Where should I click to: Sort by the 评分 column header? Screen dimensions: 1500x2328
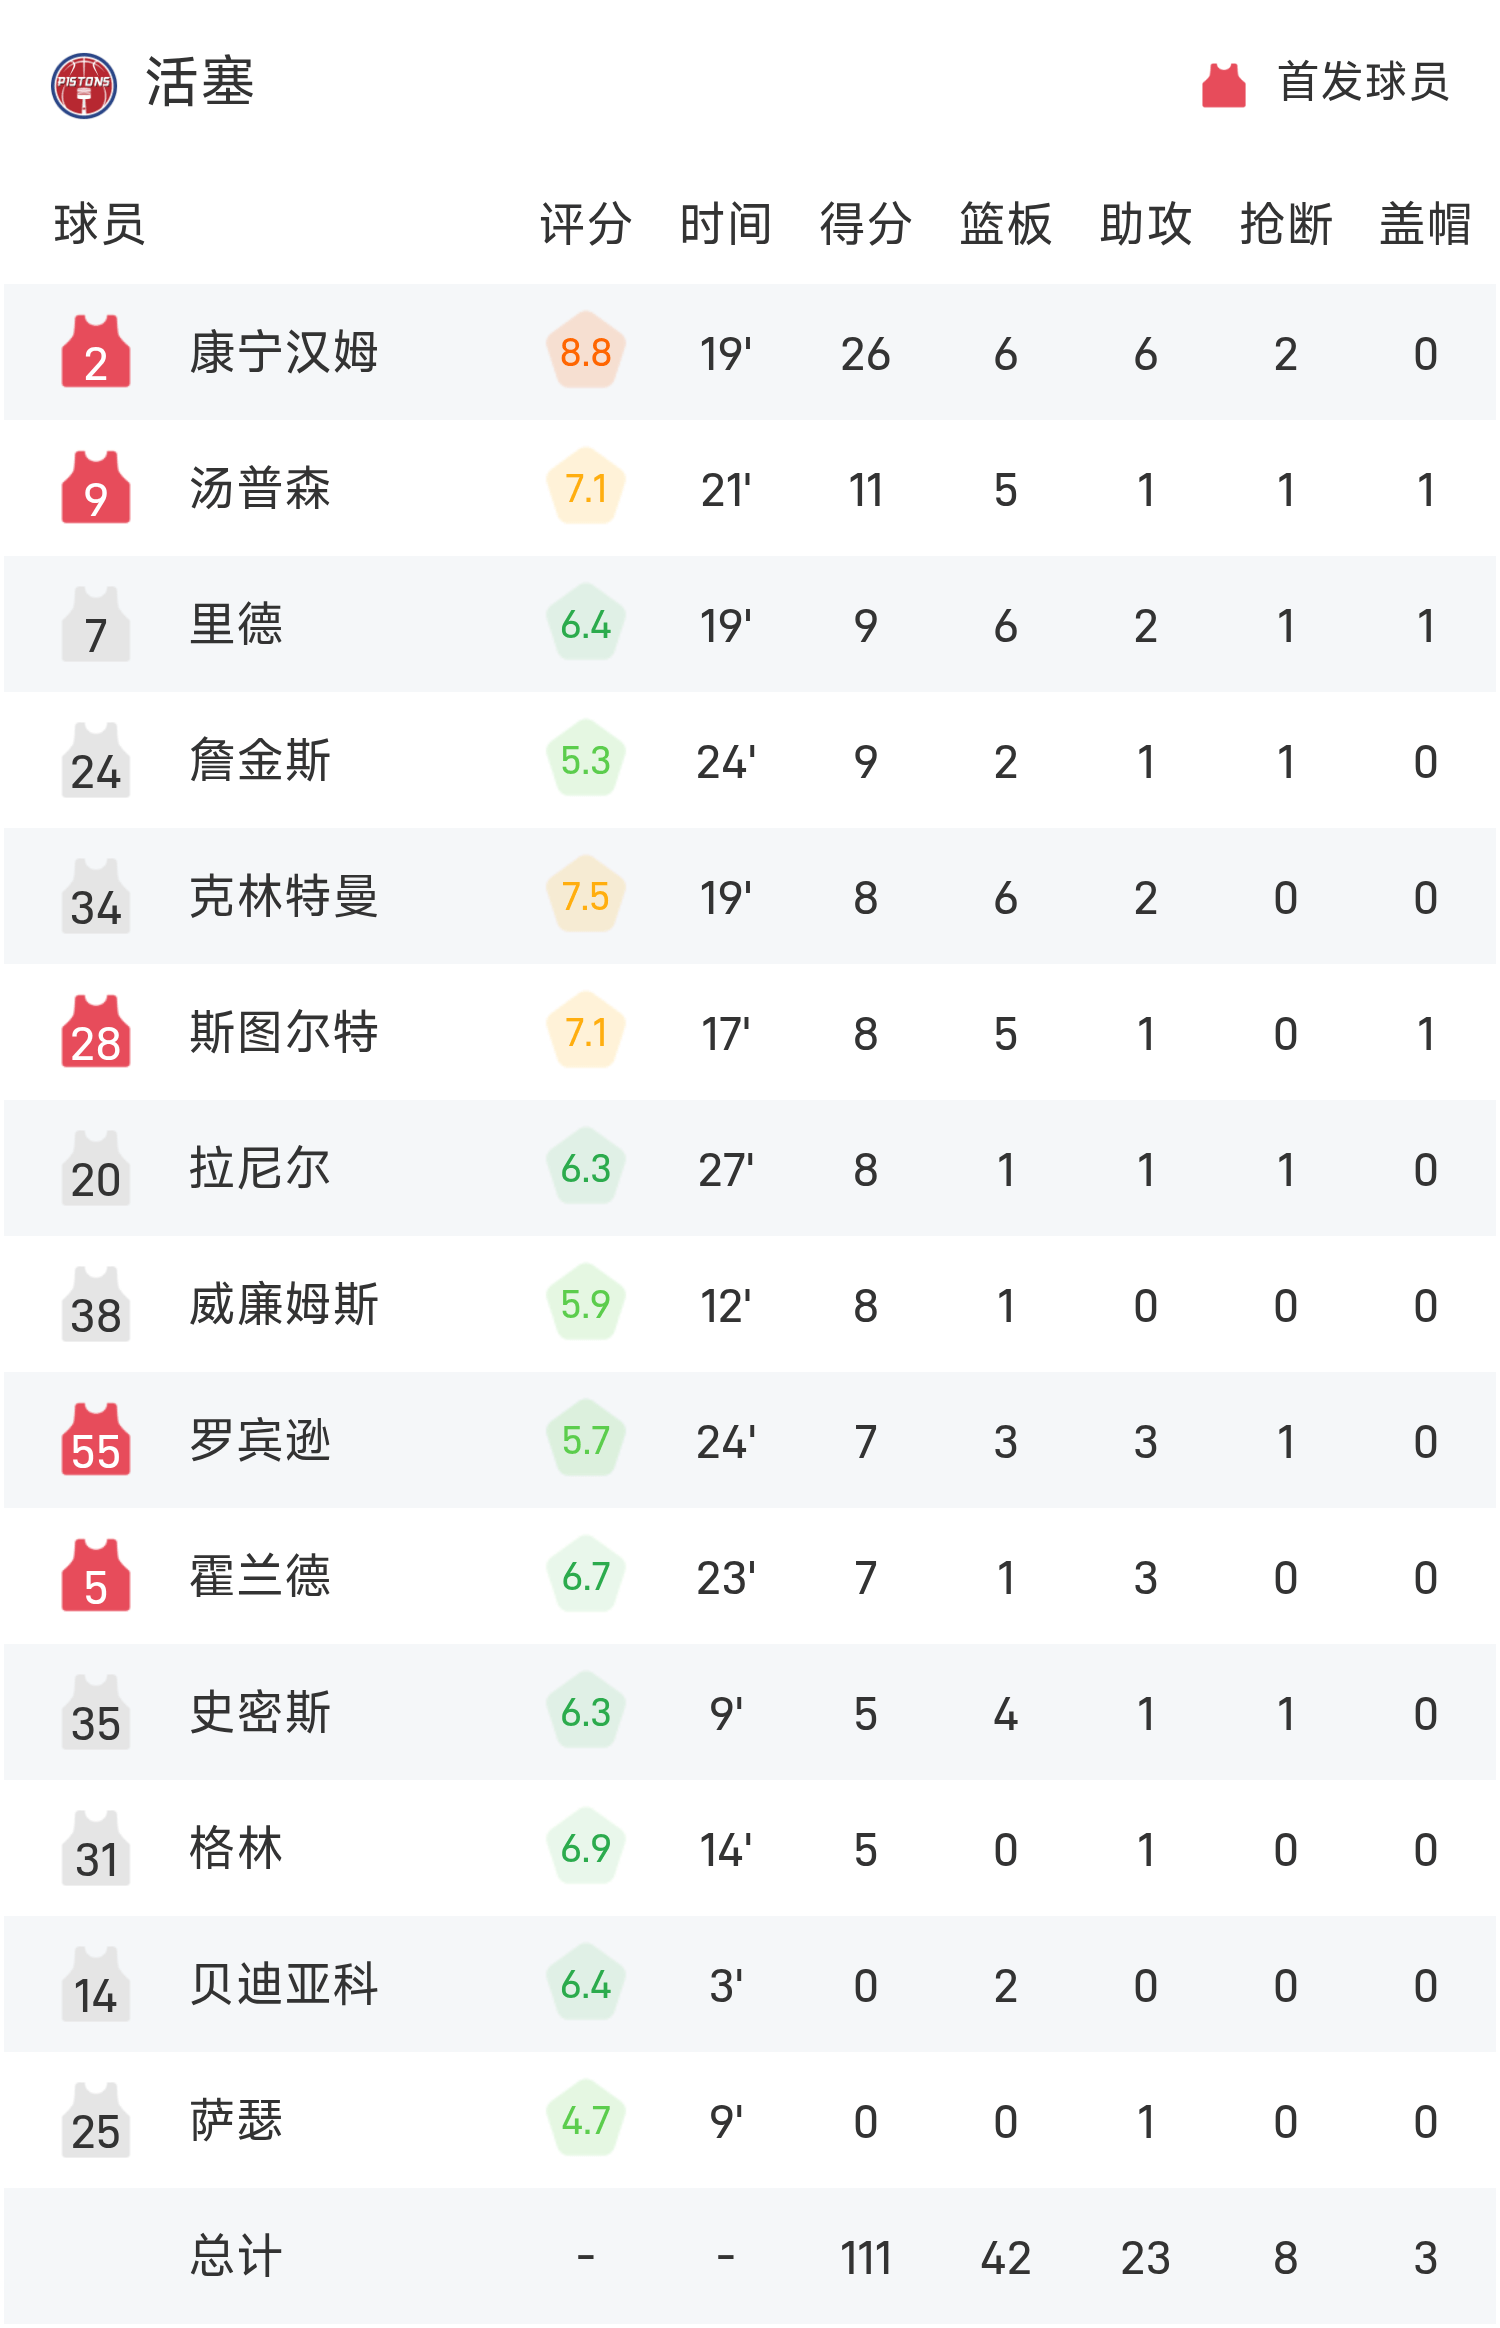[586, 223]
